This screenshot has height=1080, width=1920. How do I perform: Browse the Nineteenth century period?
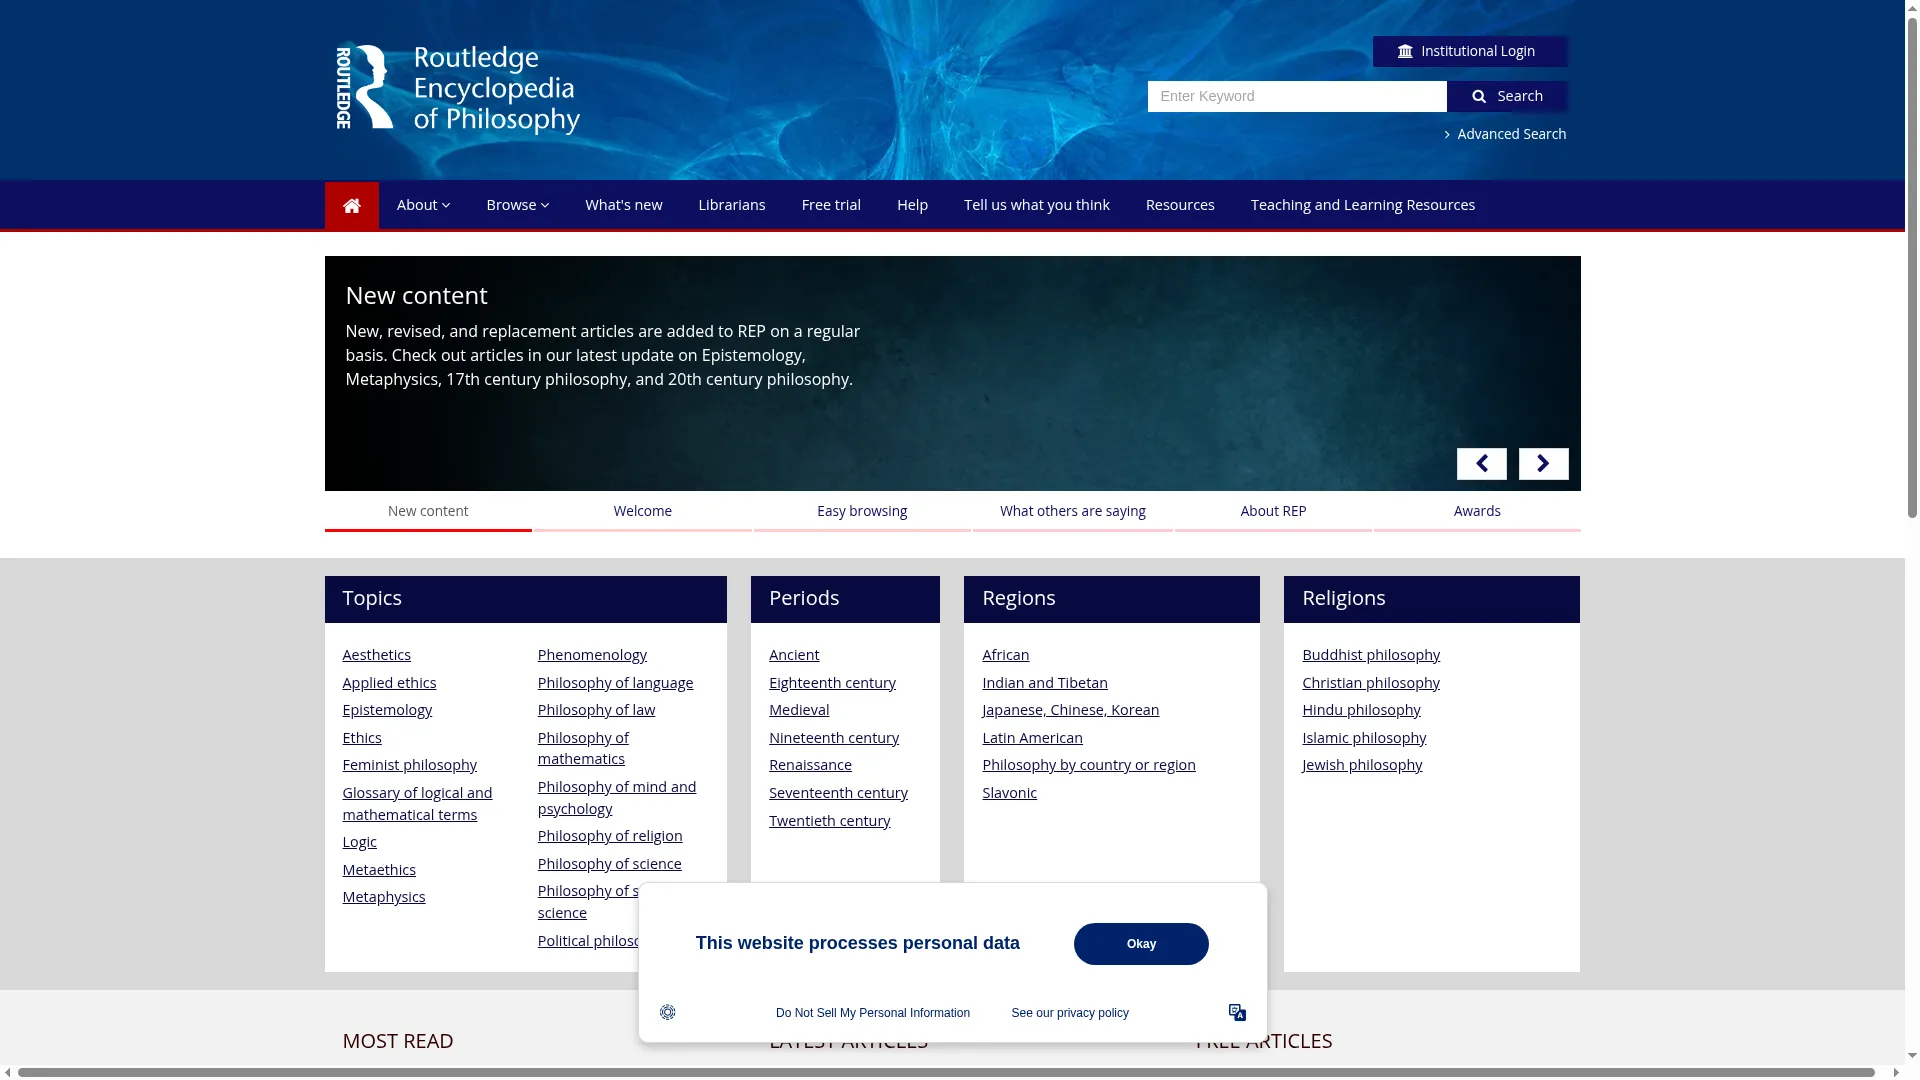click(834, 738)
